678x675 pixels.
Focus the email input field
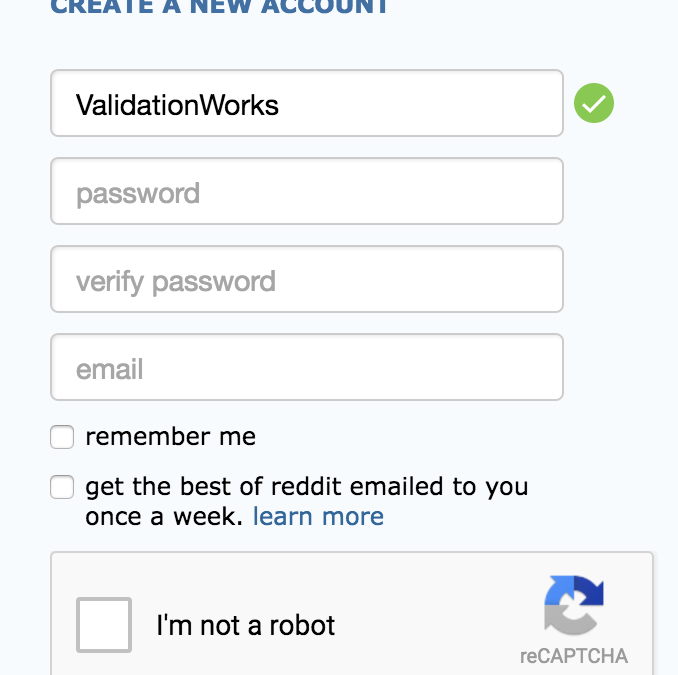pos(306,367)
